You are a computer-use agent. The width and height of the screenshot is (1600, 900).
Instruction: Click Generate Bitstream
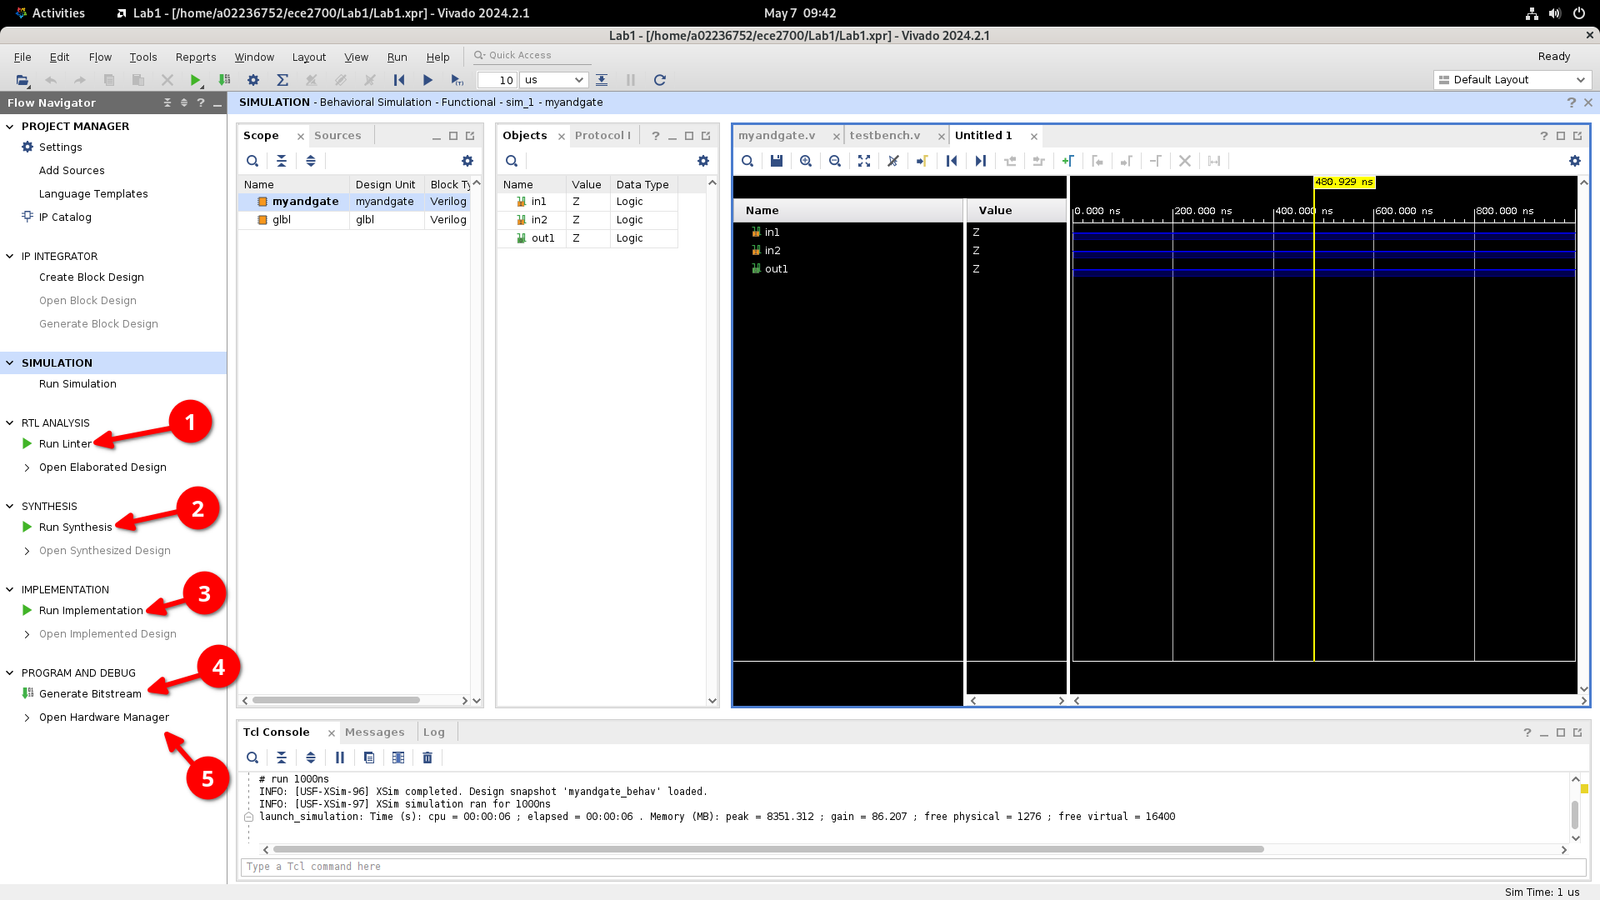click(90, 694)
